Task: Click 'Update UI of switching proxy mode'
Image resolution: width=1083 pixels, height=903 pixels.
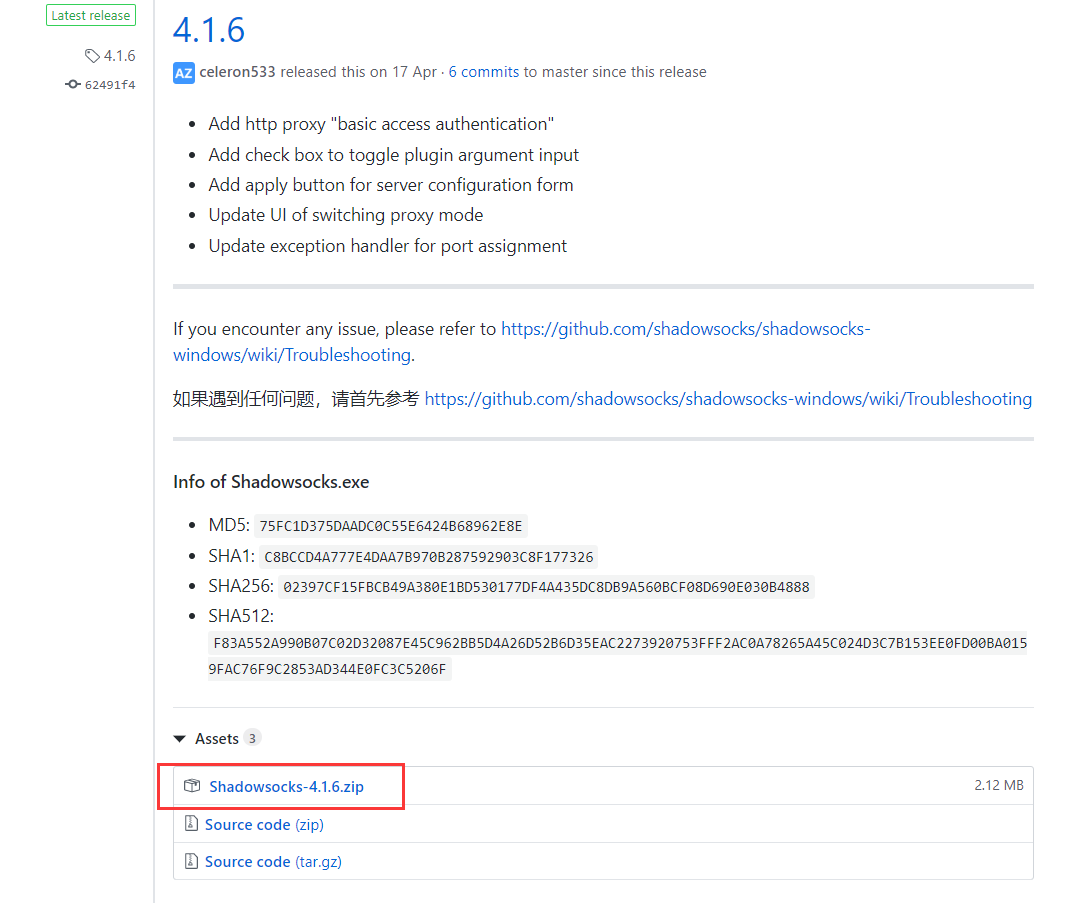Action: (346, 215)
